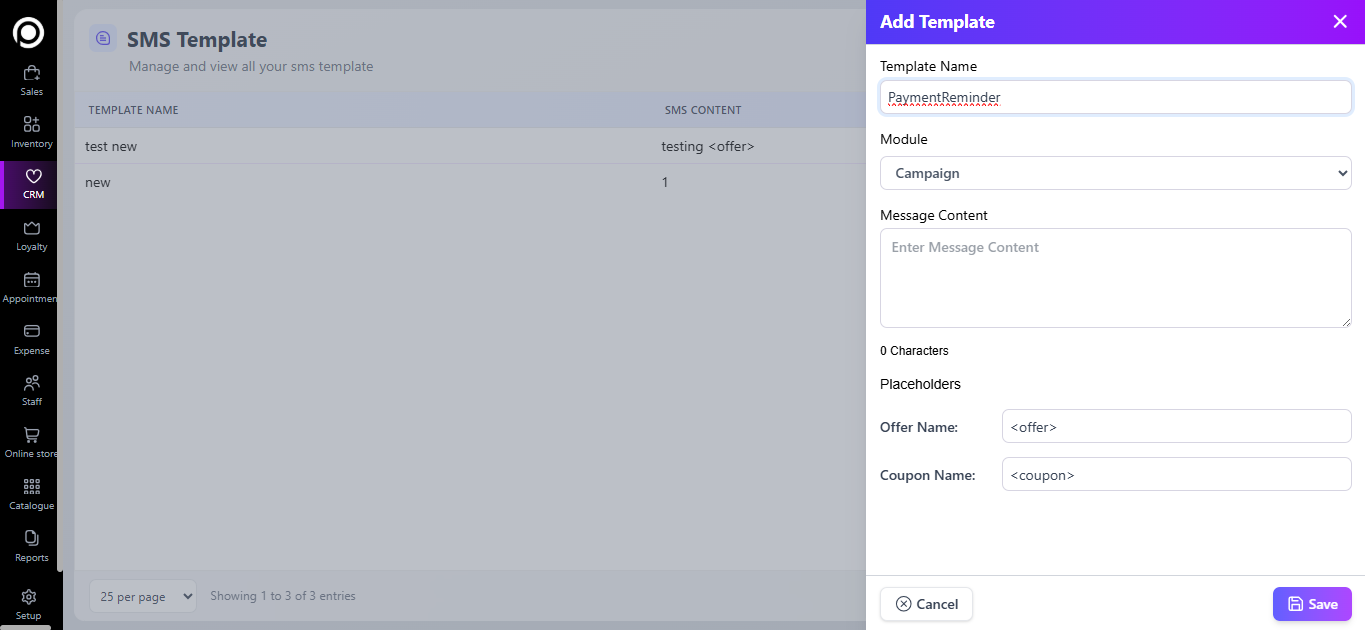Open the Staff people icon
This screenshot has width=1365, height=630.
click(x=31, y=384)
